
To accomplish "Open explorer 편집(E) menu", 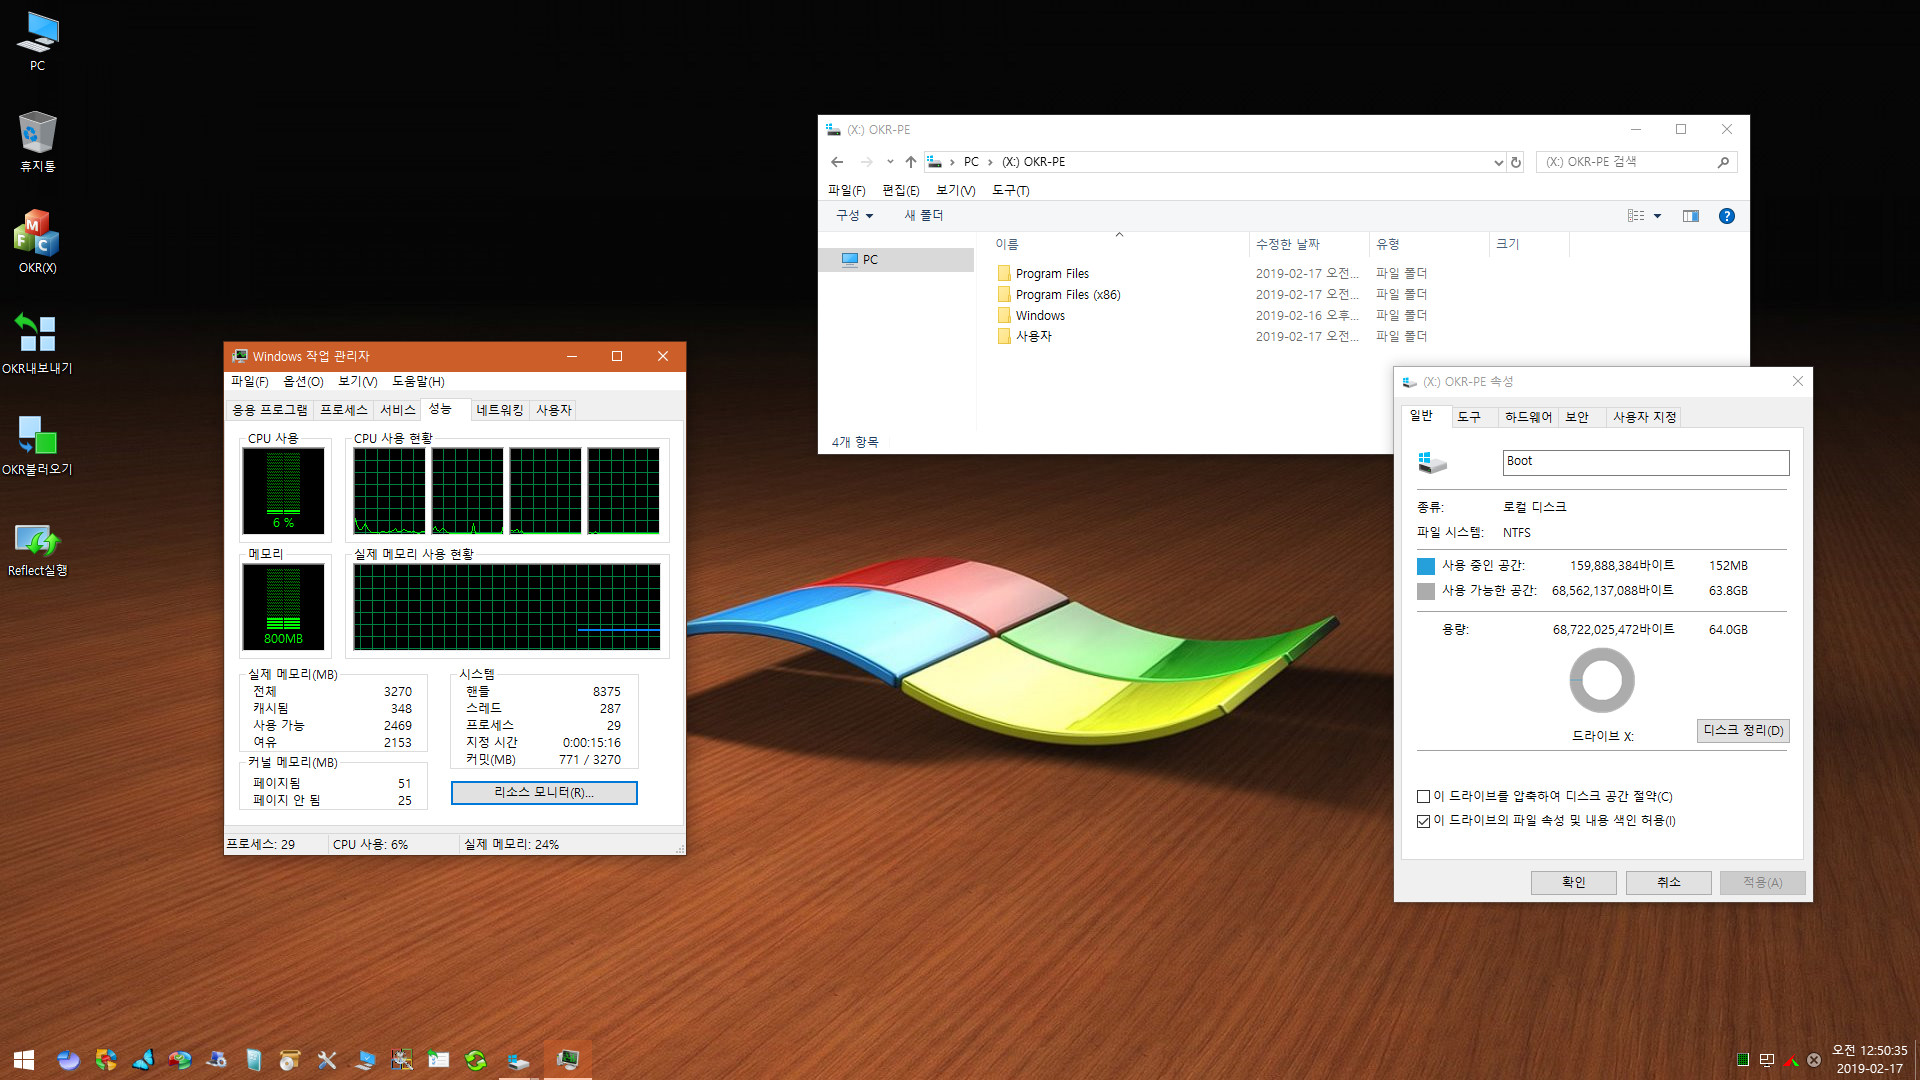I will pyautogui.click(x=900, y=190).
